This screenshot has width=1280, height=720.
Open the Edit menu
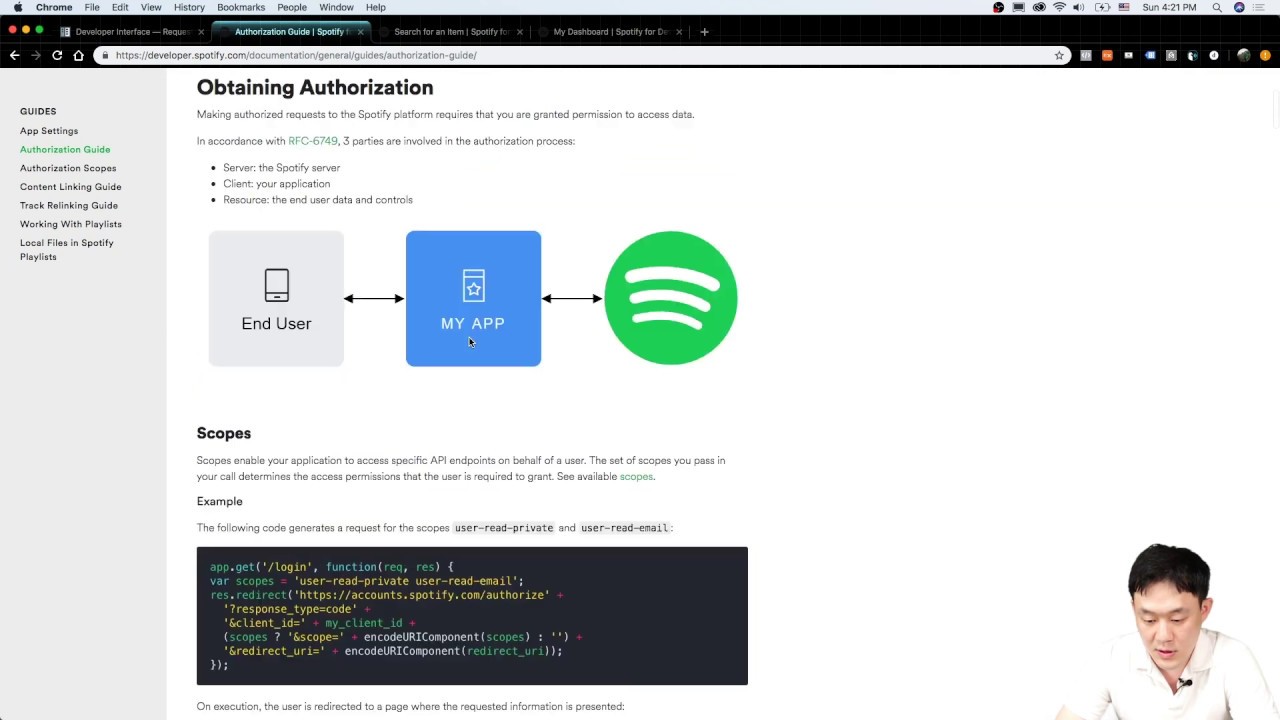[x=120, y=7]
